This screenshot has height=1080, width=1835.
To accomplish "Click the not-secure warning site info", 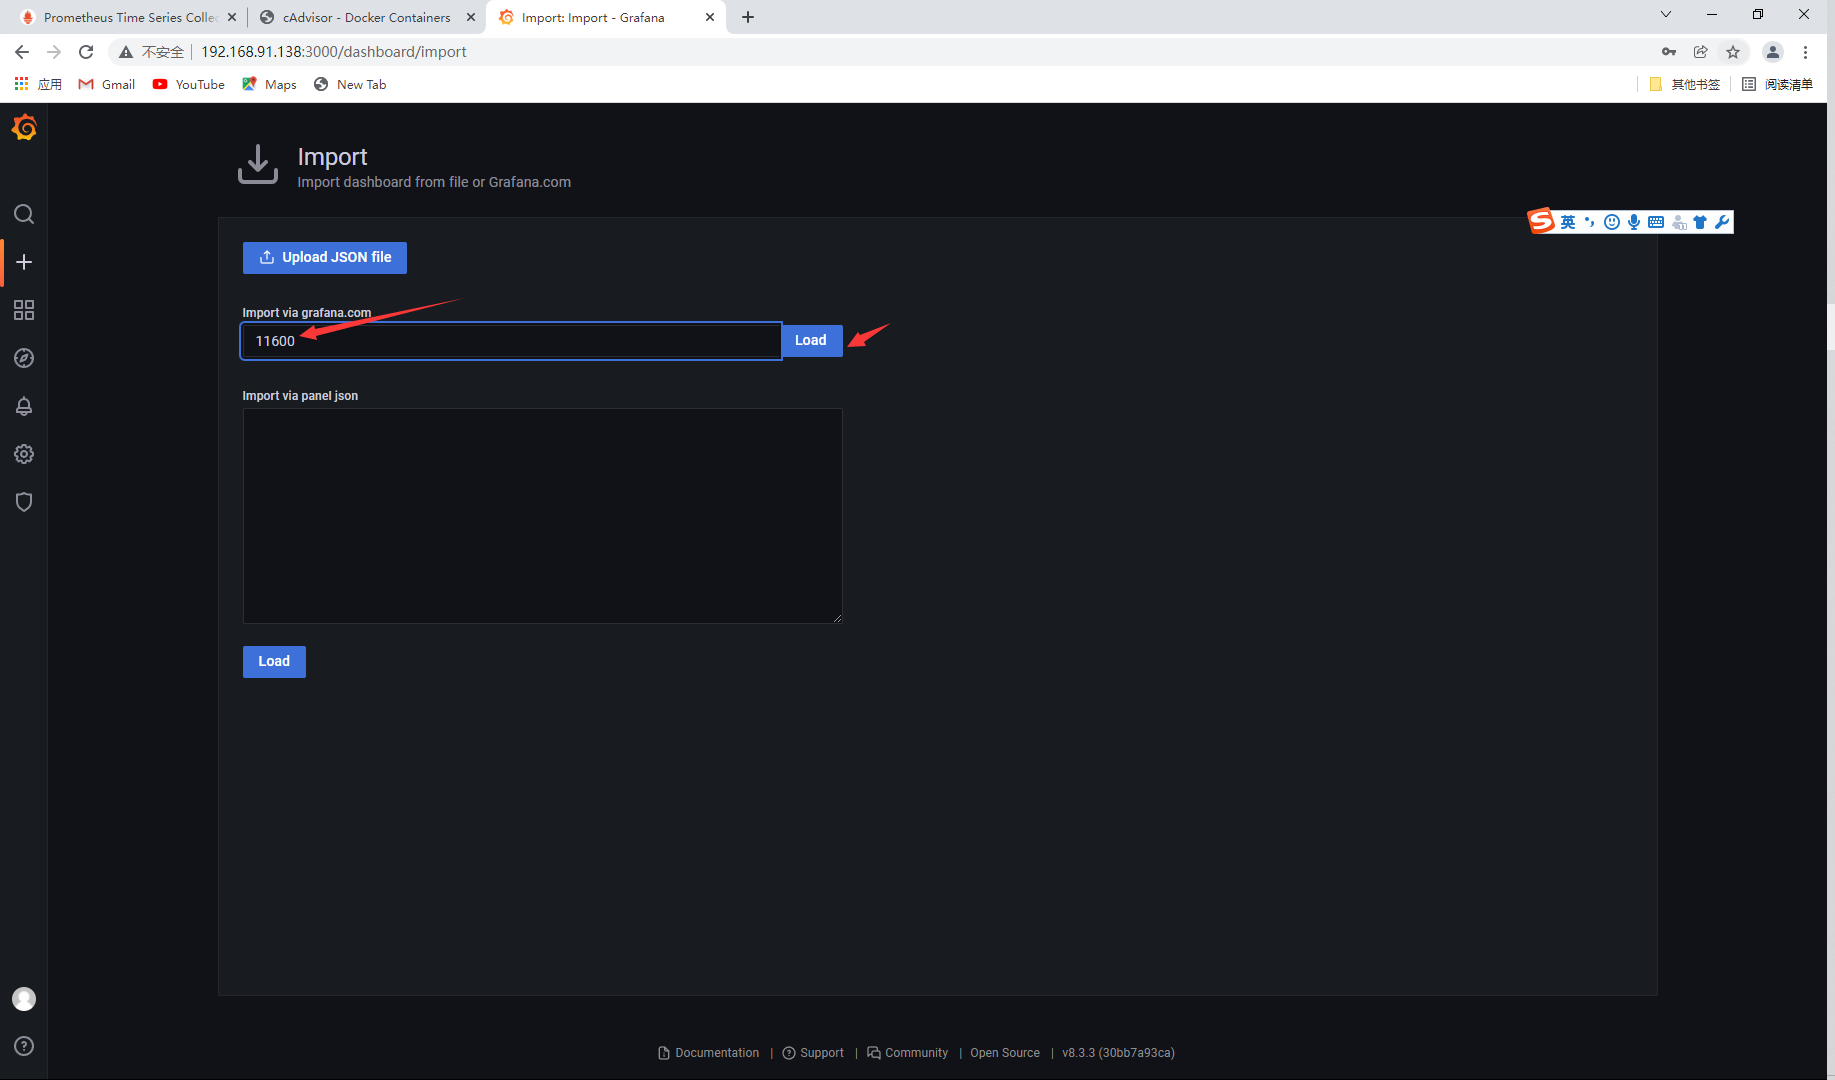I will pos(152,52).
